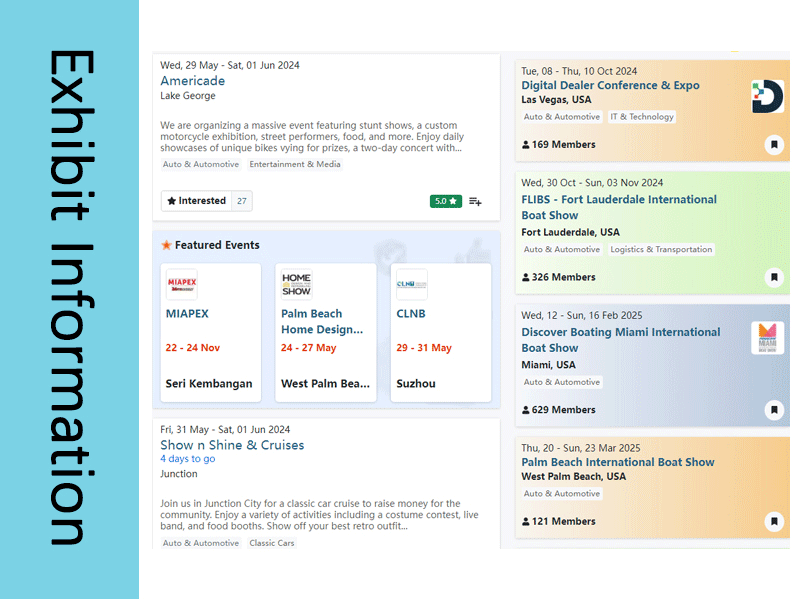Click the 'Lake George' location text
This screenshot has width=800, height=600.
tap(188, 96)
